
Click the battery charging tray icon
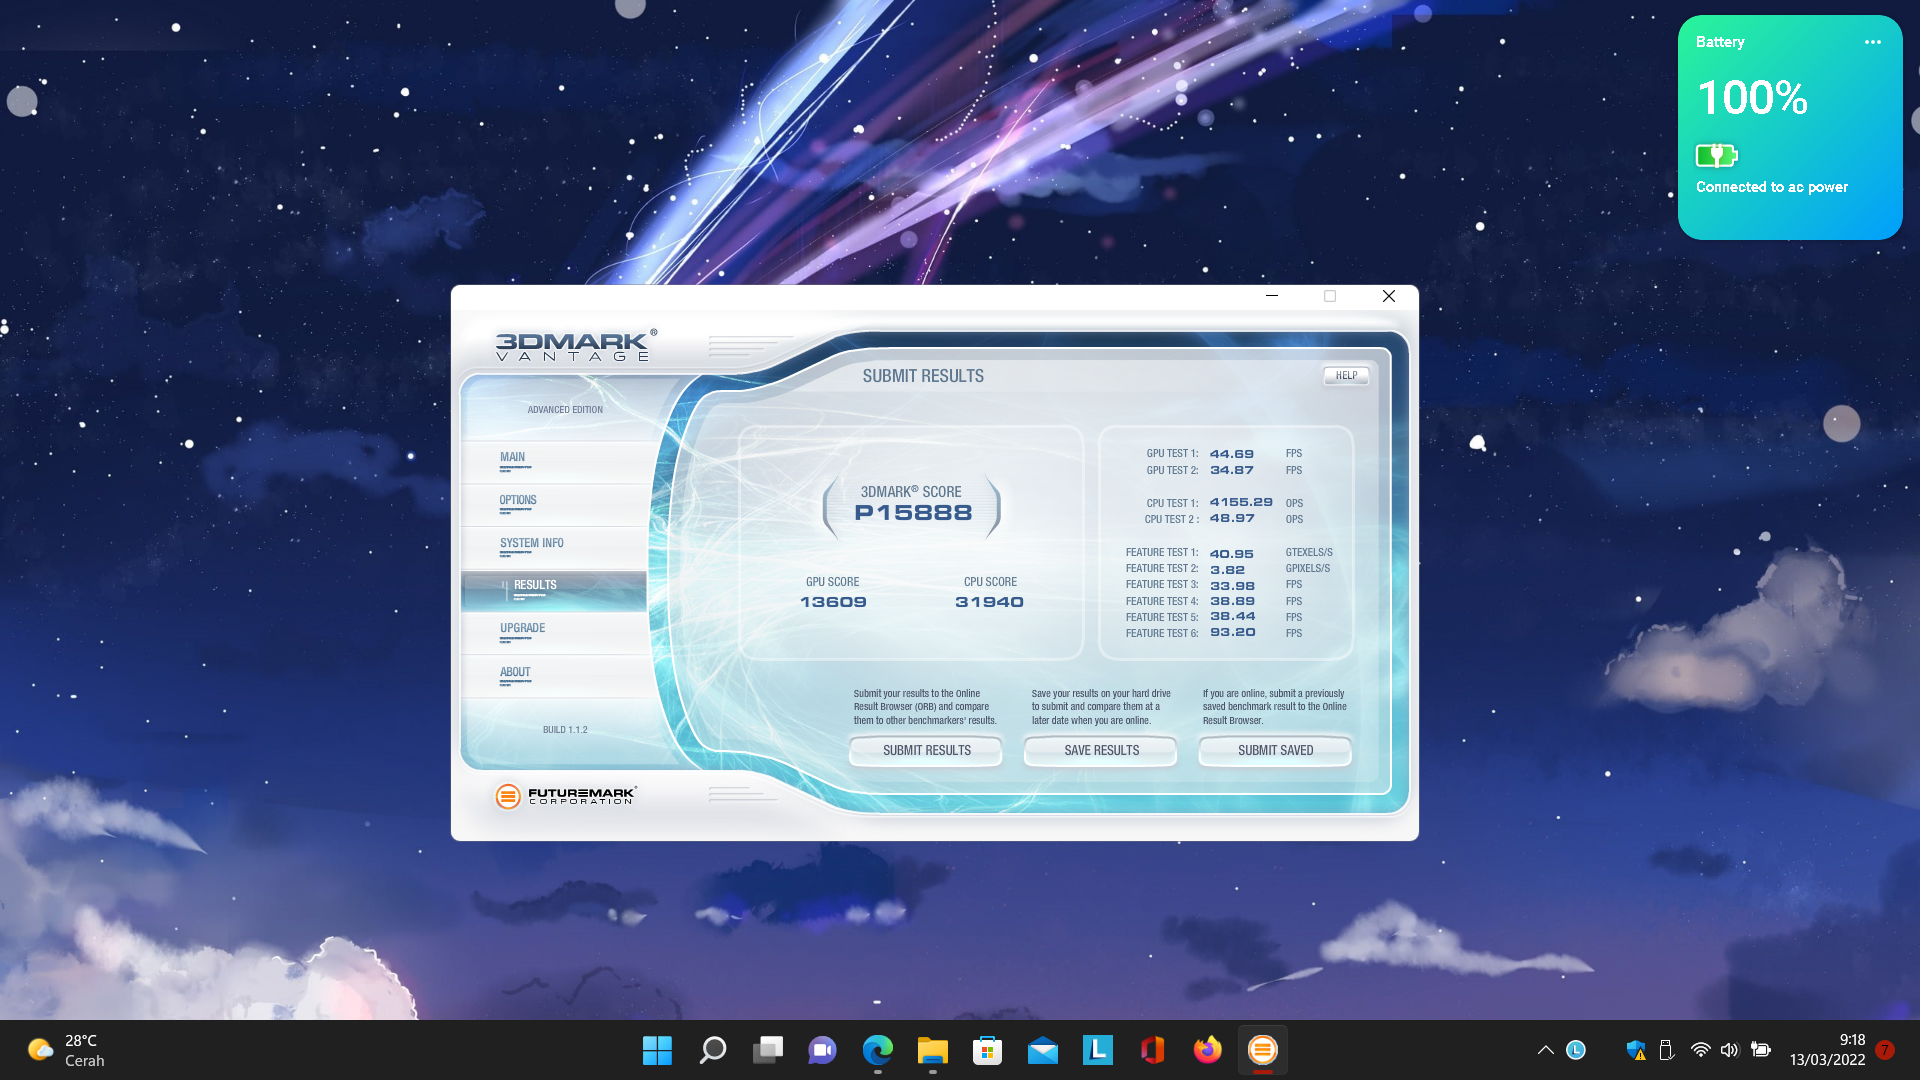(1761, 1050)
